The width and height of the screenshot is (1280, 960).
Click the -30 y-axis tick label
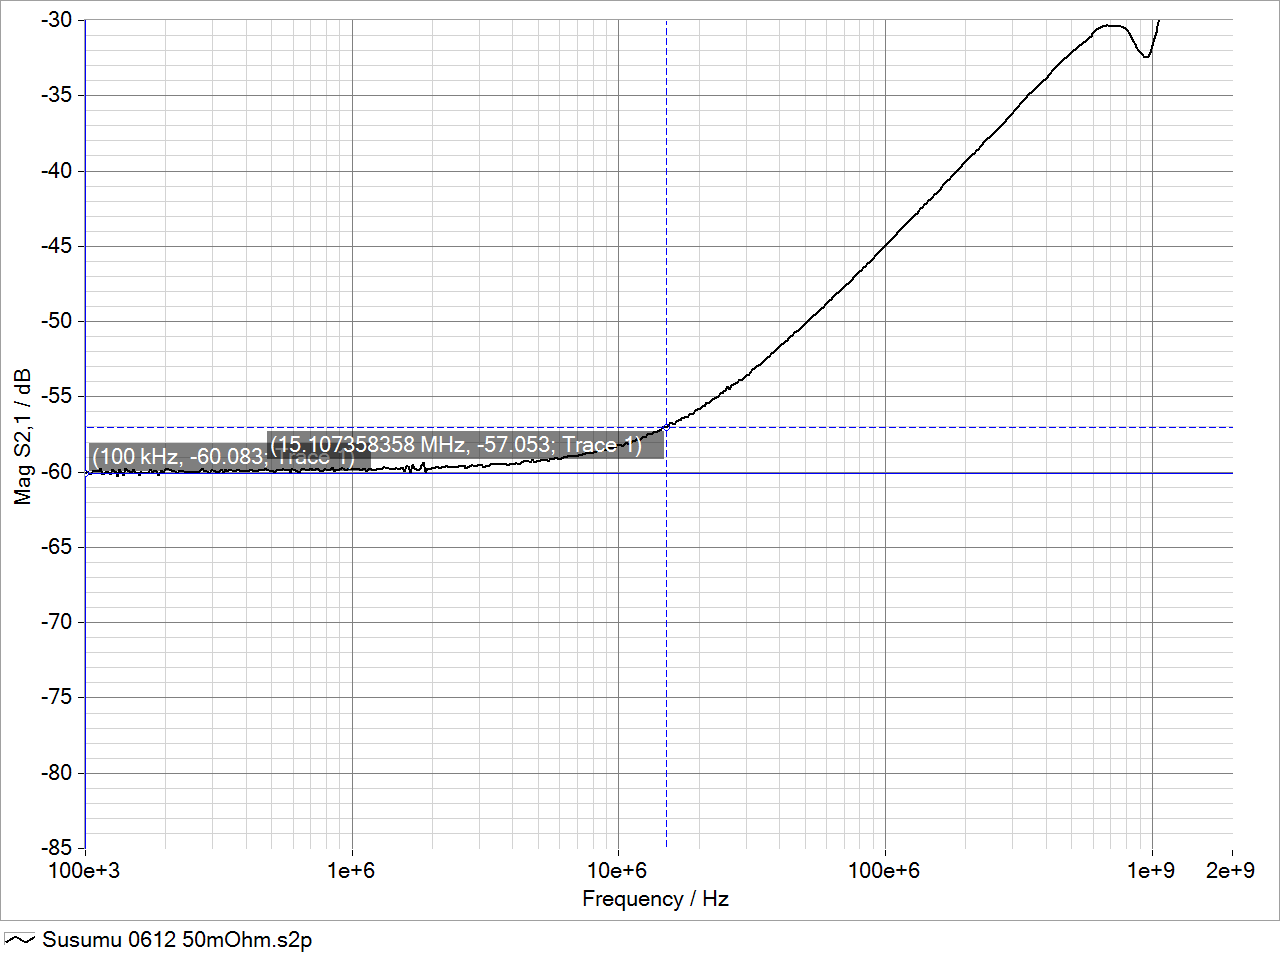pyautogui.click(x=56, y=20)
